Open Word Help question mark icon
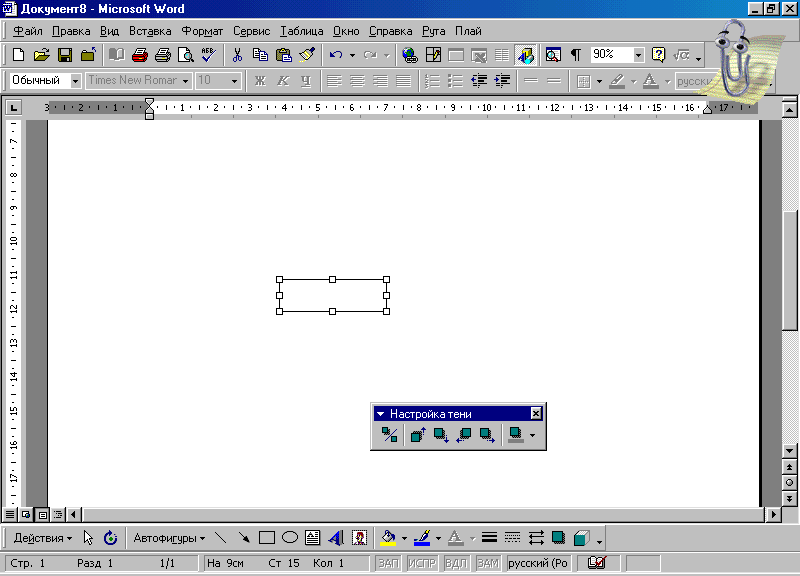The image size is (800, 576). (659, 55)
